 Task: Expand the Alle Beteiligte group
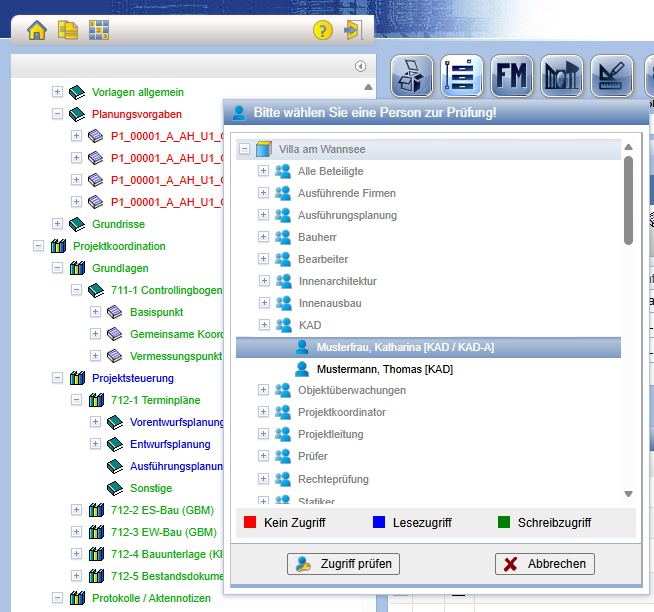pos(263,171)
